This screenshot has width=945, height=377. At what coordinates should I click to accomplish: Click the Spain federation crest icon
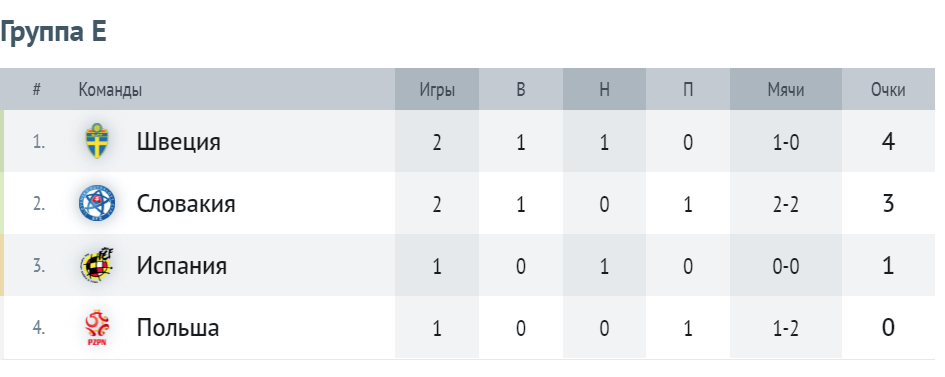point(96,265)
